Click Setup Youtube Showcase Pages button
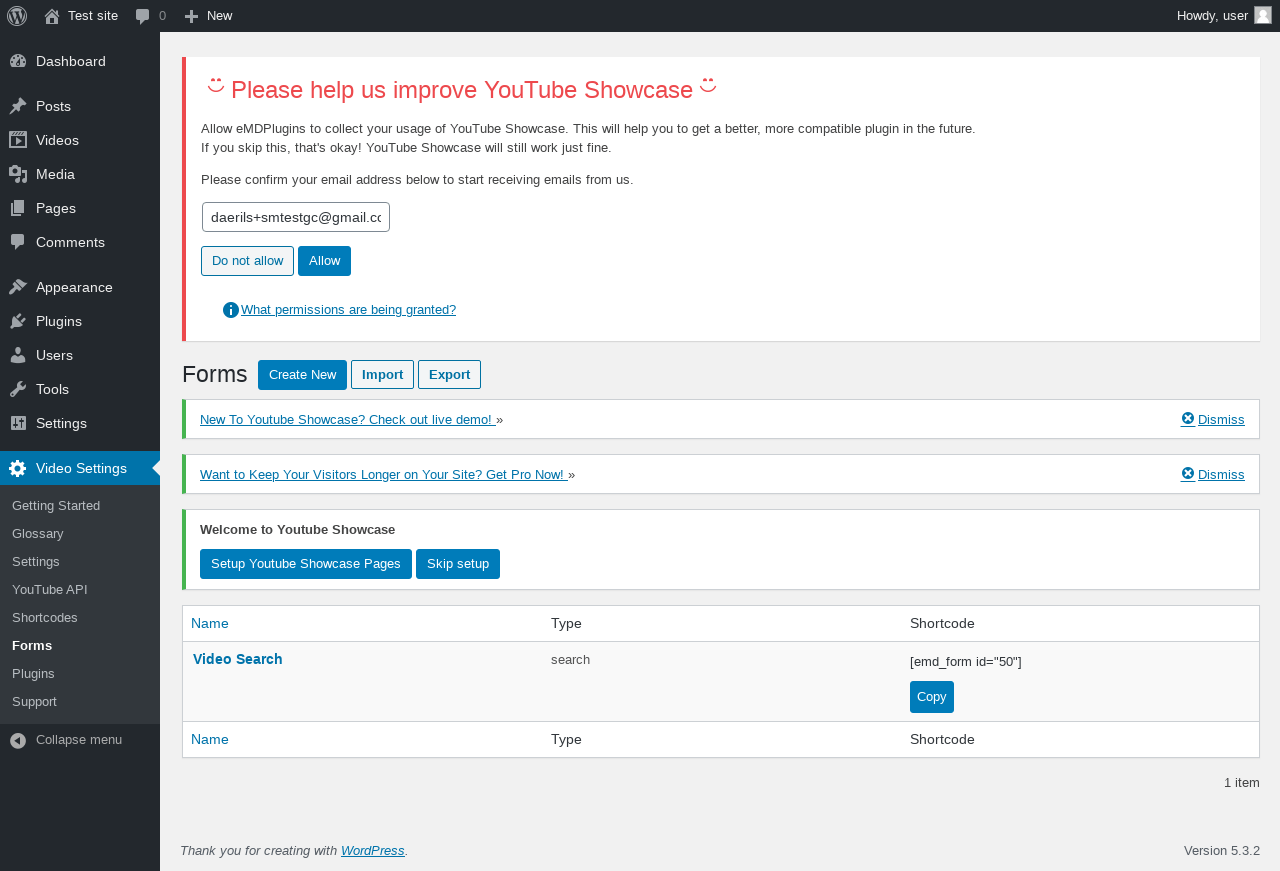 tap(306, 564)
